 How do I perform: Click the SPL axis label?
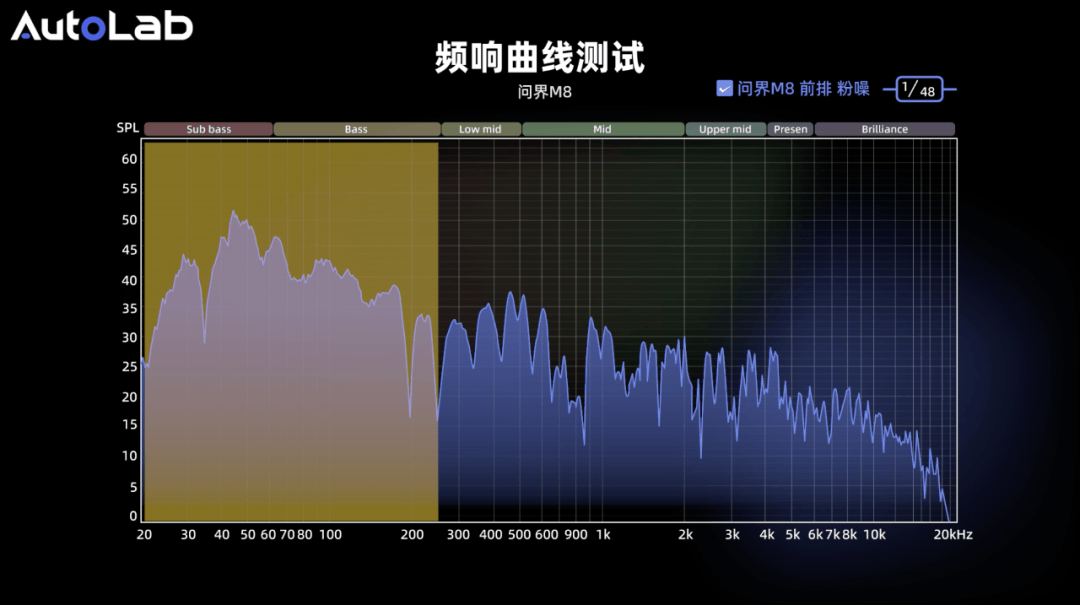click(127, 128)
